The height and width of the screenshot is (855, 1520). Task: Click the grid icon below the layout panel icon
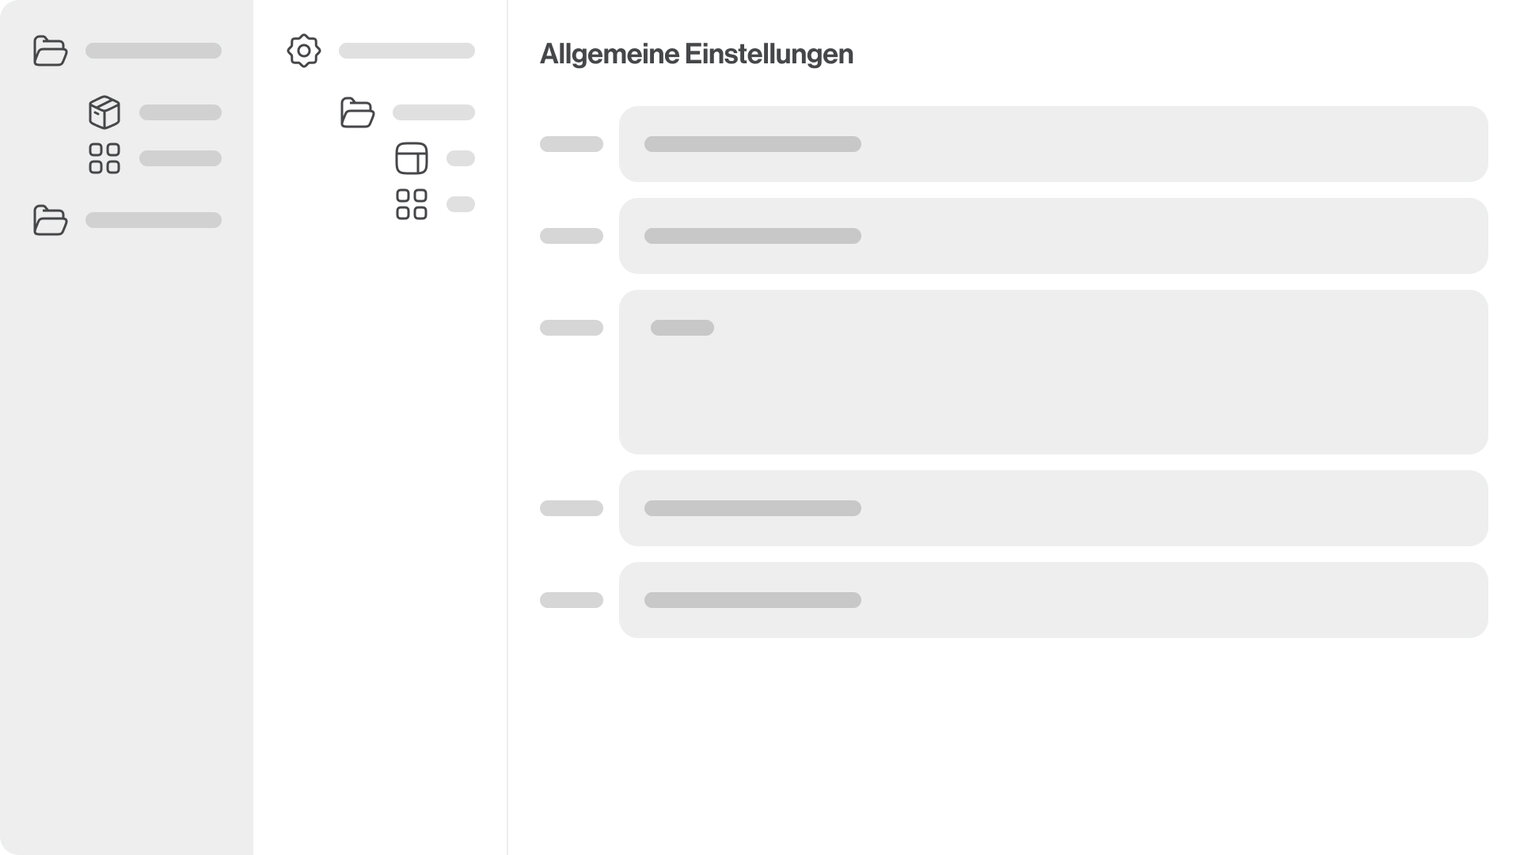pyautogui.click(x=411, y=204)
